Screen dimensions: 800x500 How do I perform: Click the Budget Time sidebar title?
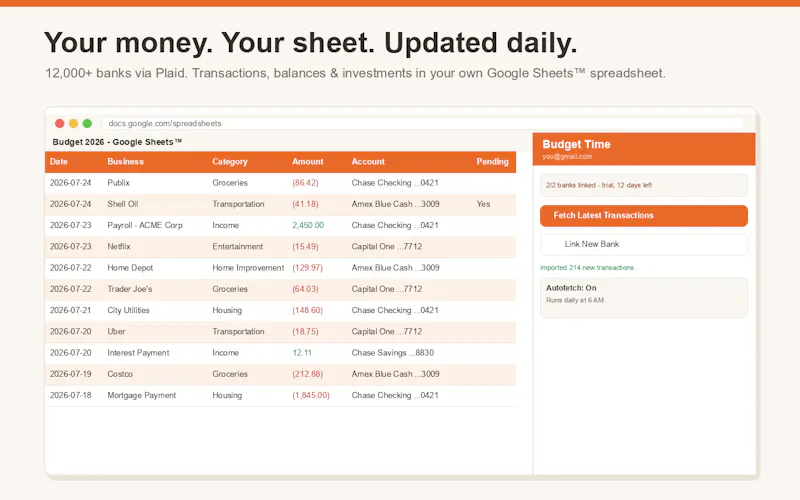576,144
